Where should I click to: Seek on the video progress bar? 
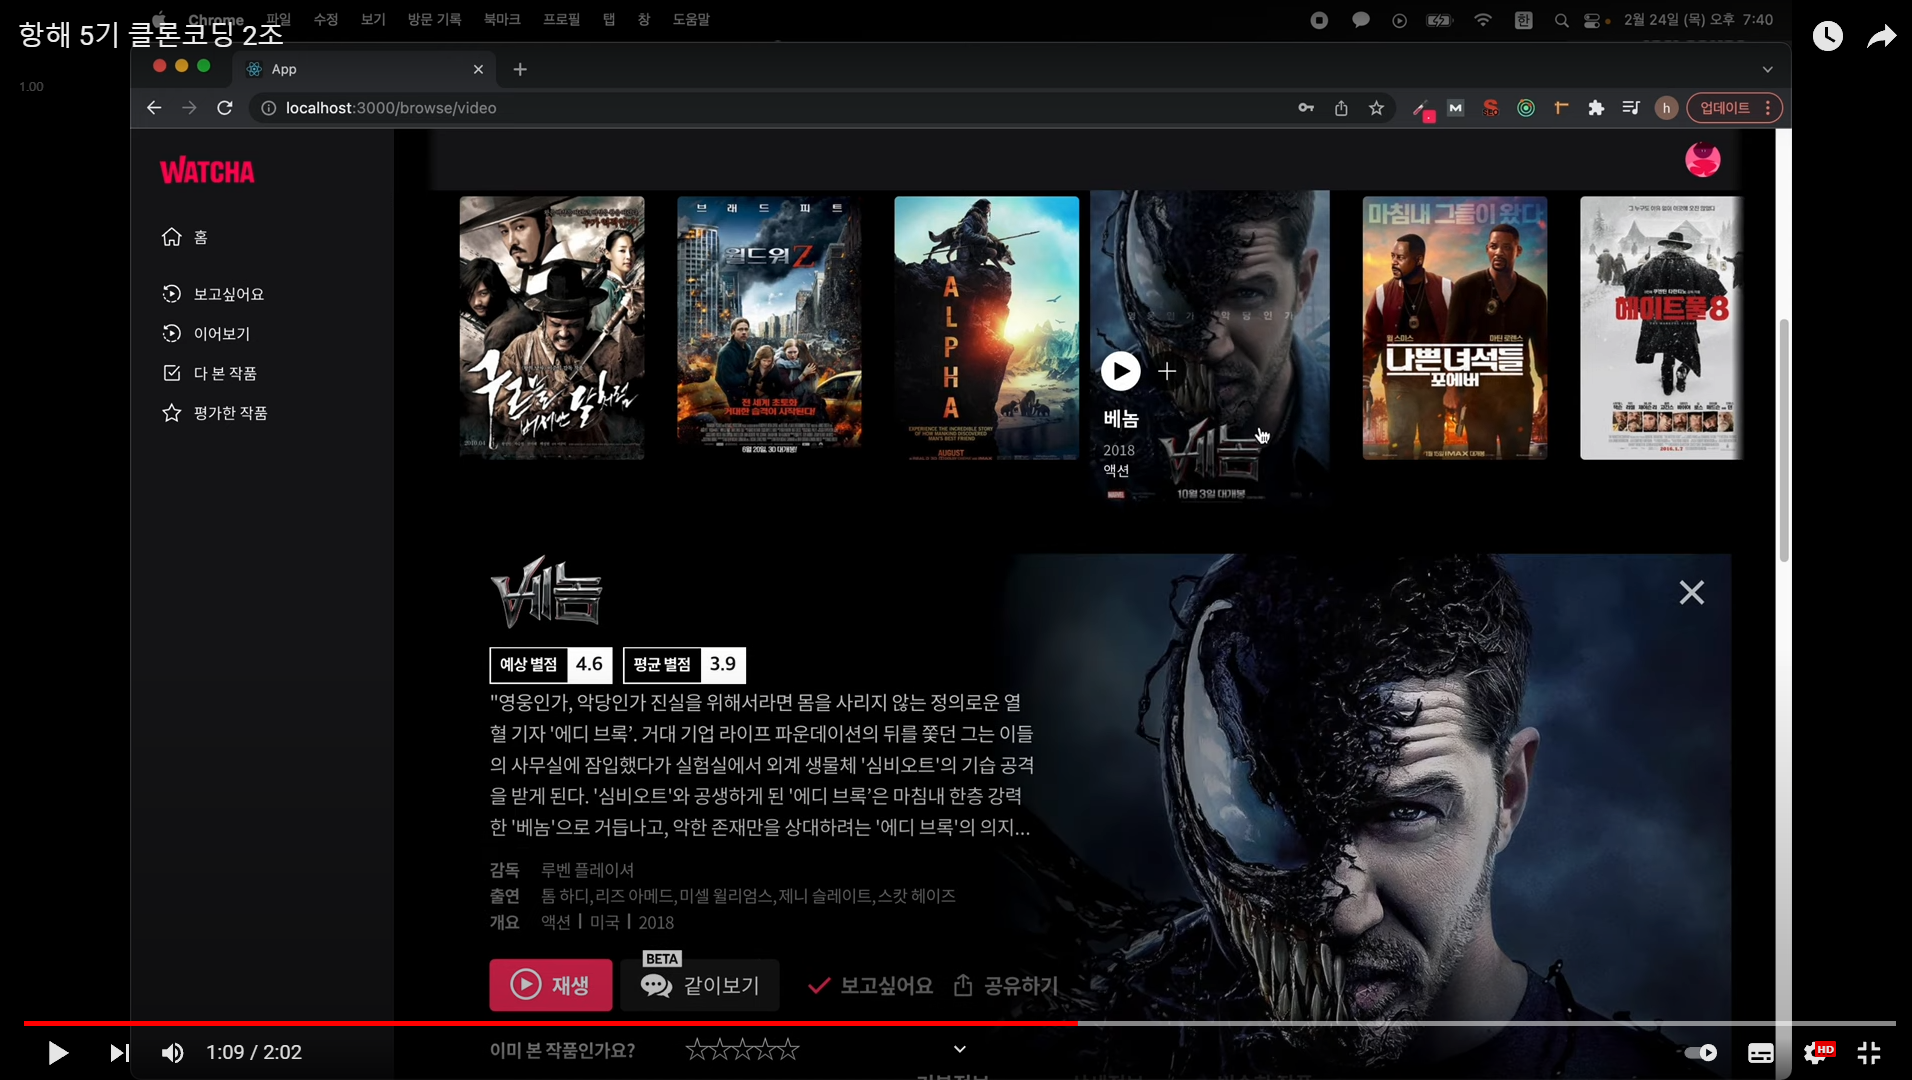tap(960, 1023)
